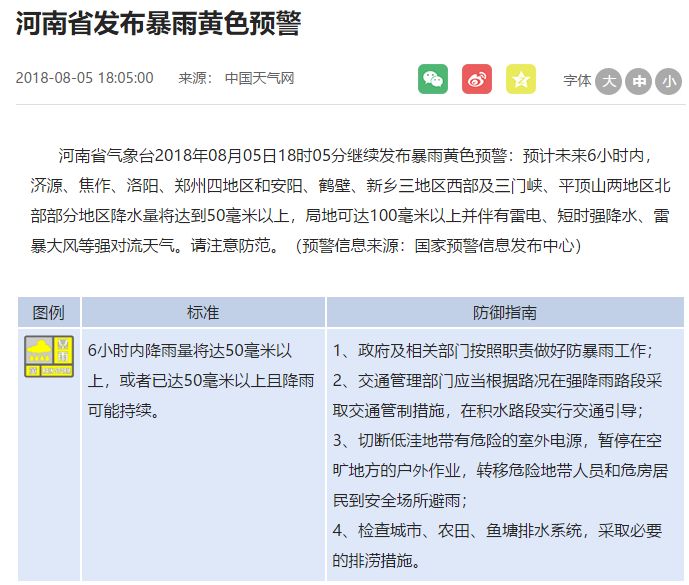Click the text 济源、焦作、洛阳、郑州四地区

click(x=142, y=186)
